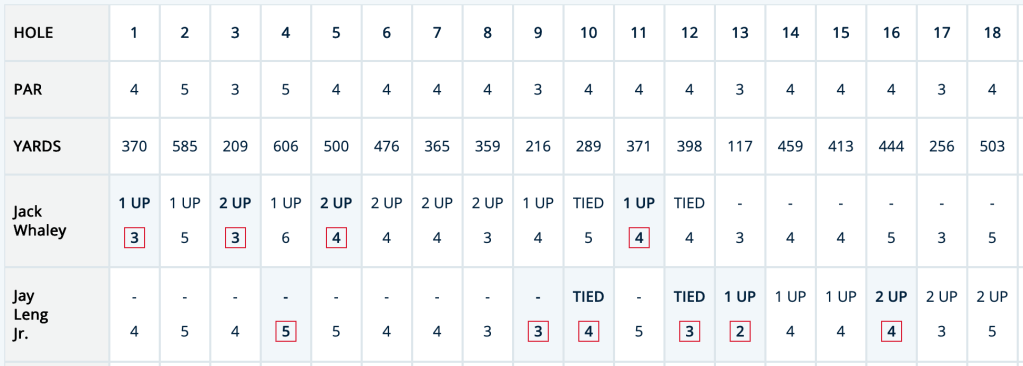Select the HOLE row header
This screenshot has height=366, width=1023.
[33, 33]
